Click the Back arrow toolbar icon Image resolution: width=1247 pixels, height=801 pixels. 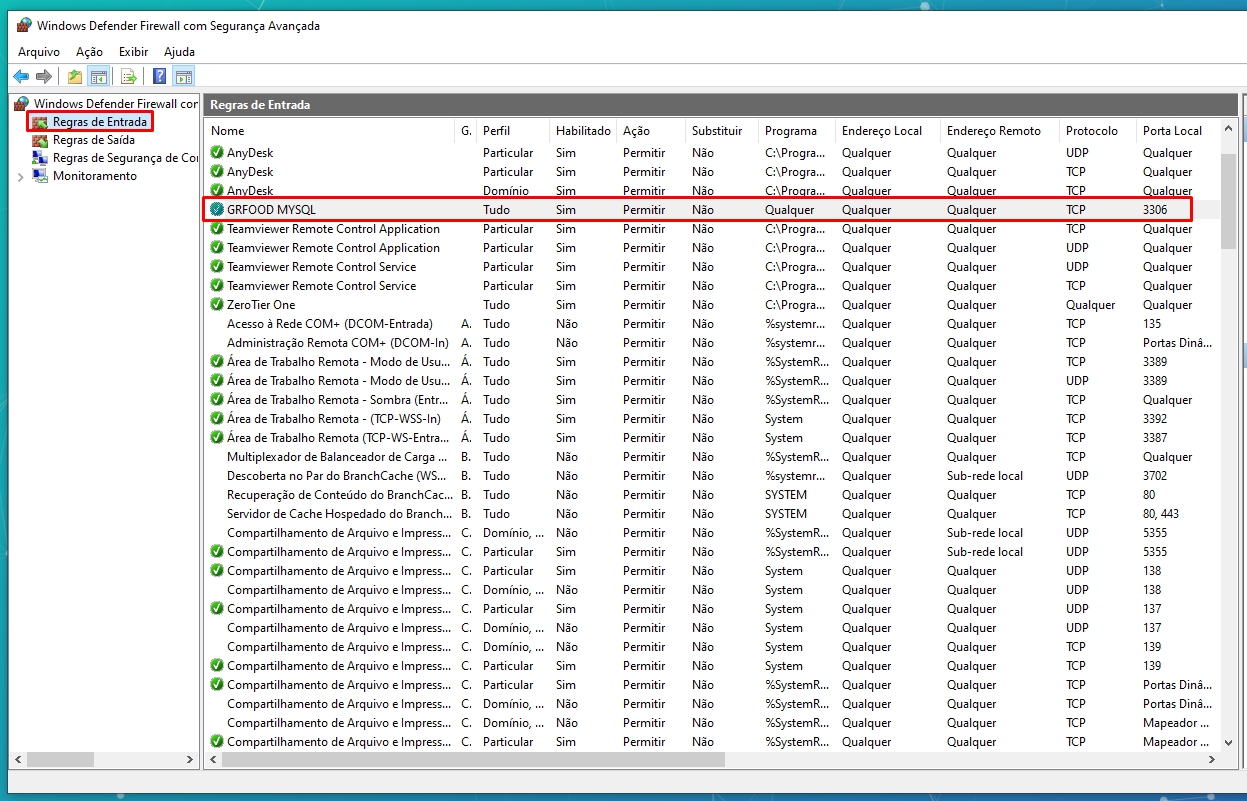tap(21, 76)
